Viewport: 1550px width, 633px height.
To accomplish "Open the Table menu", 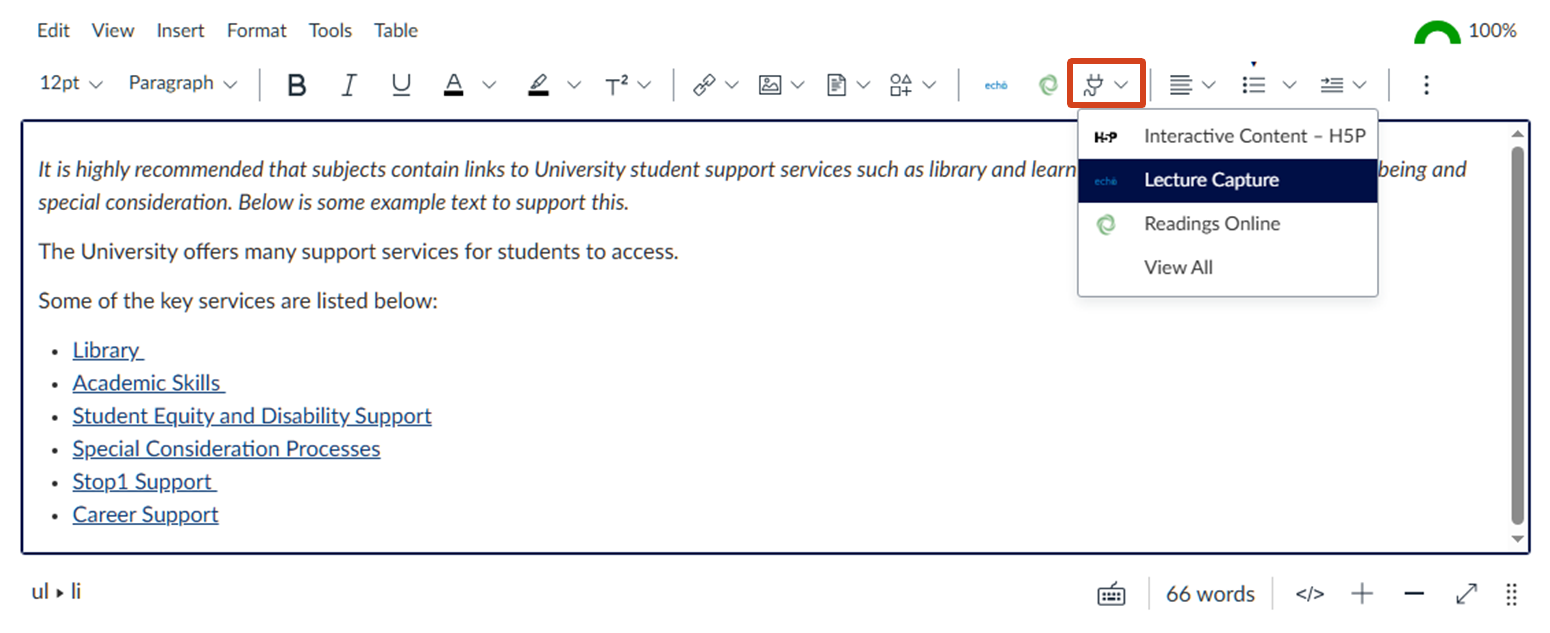I will 396,31.
